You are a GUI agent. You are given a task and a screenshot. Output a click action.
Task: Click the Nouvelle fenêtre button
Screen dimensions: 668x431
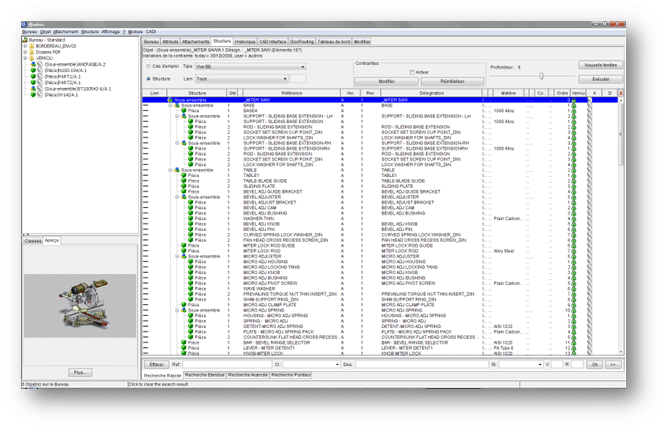point(600,65)
